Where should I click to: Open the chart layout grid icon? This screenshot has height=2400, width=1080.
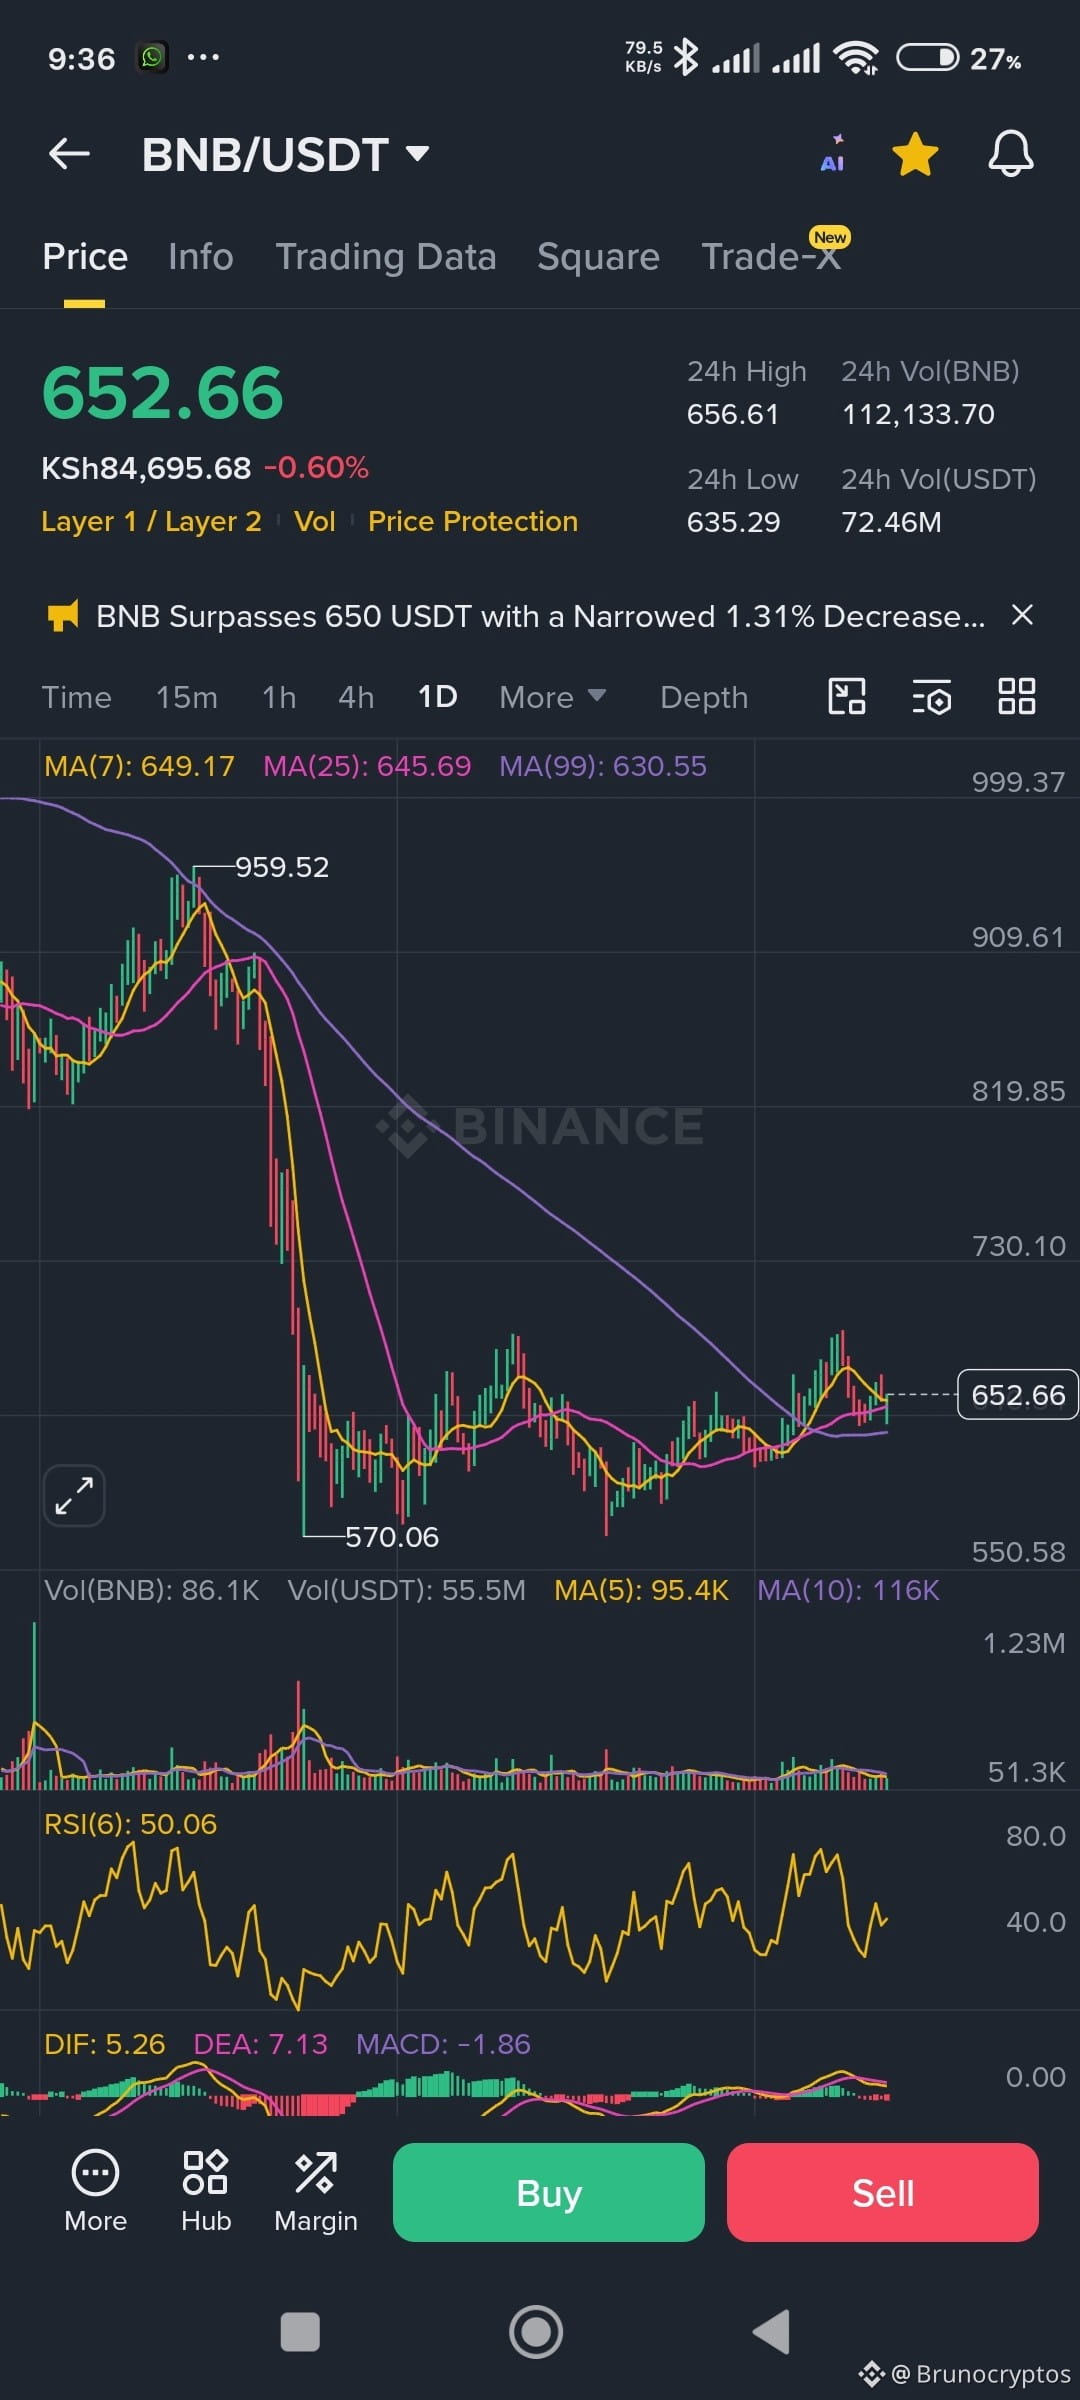tap(1016, 696)
